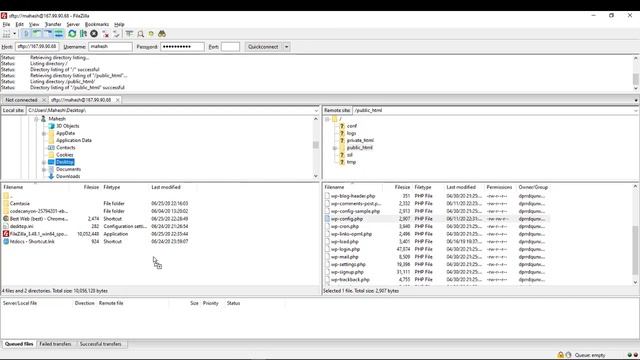Collapse the Mahesh user folder node

point(36,119)
